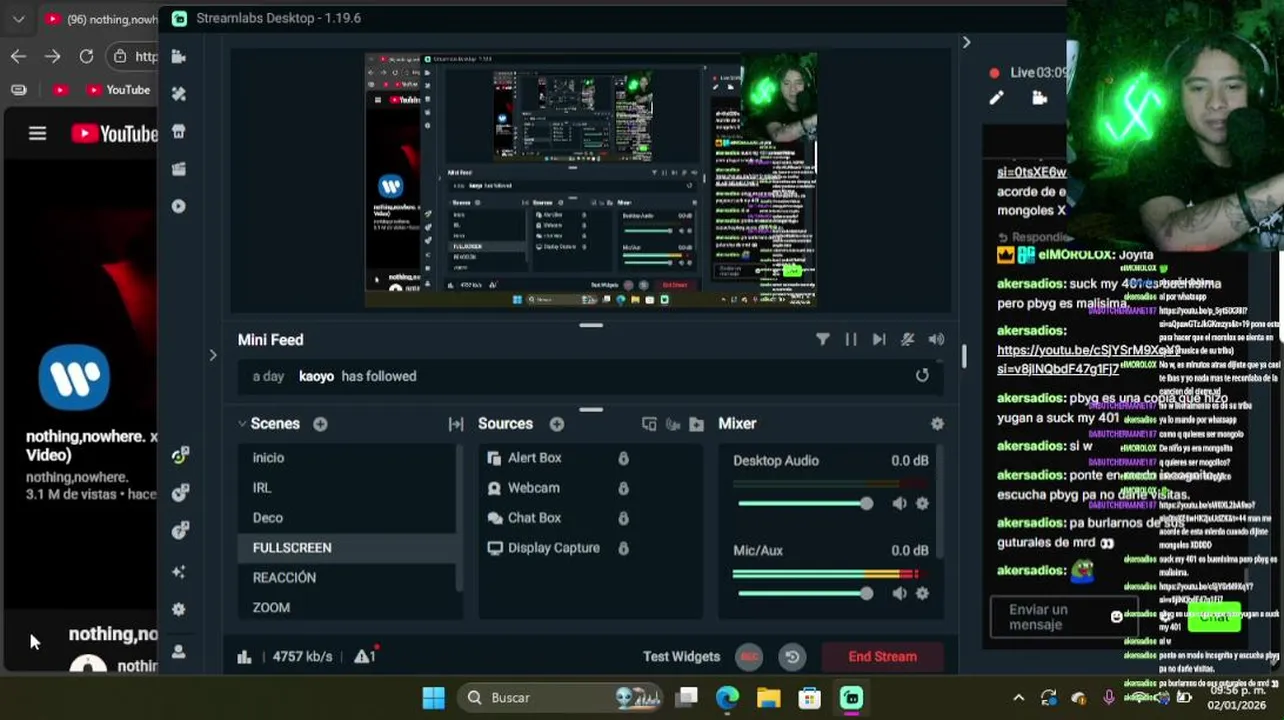Mute Mic/Aux in the mixer
The width and height of the screenshot is (1284, 720).
[x=899, y=593]
